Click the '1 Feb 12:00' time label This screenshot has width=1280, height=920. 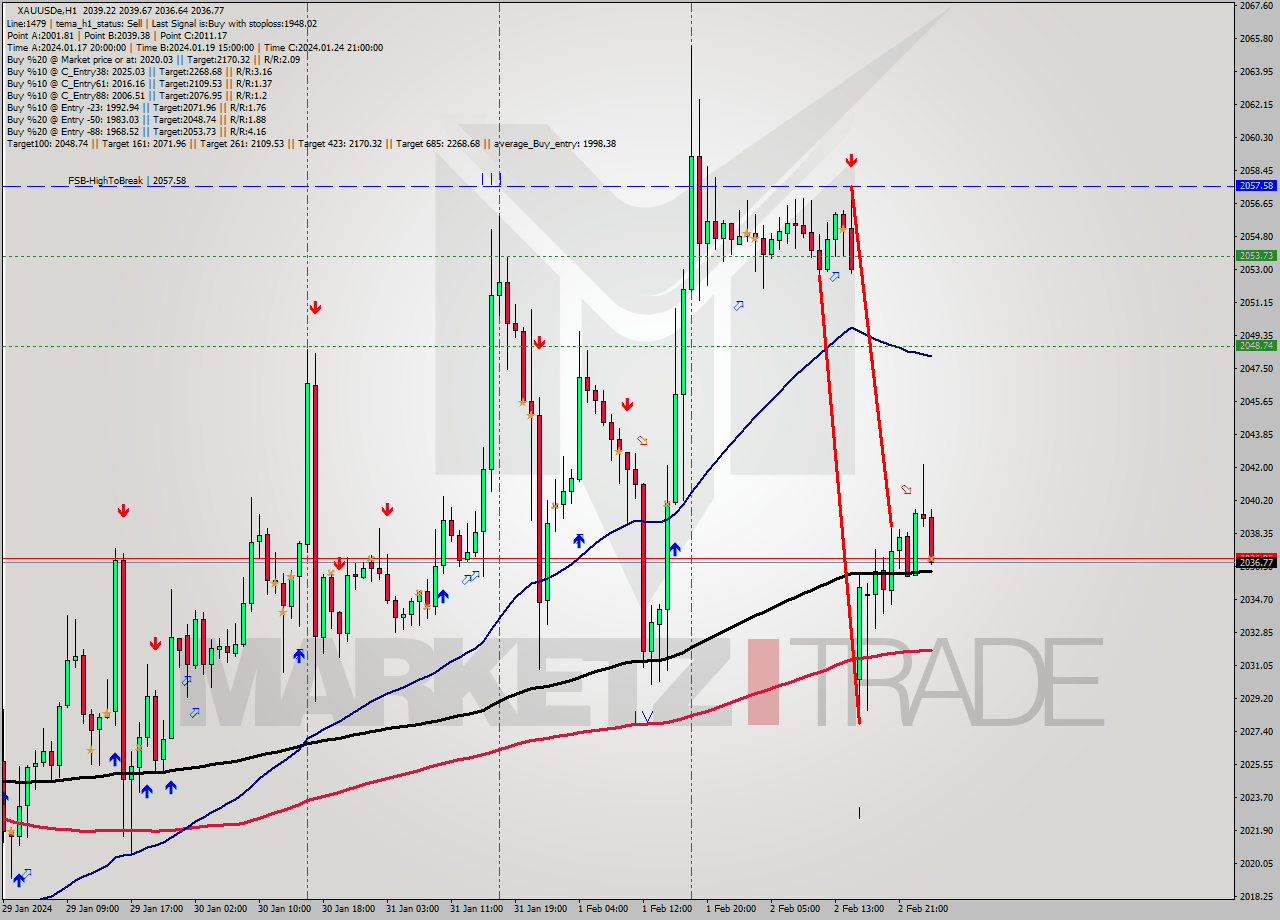667,909
